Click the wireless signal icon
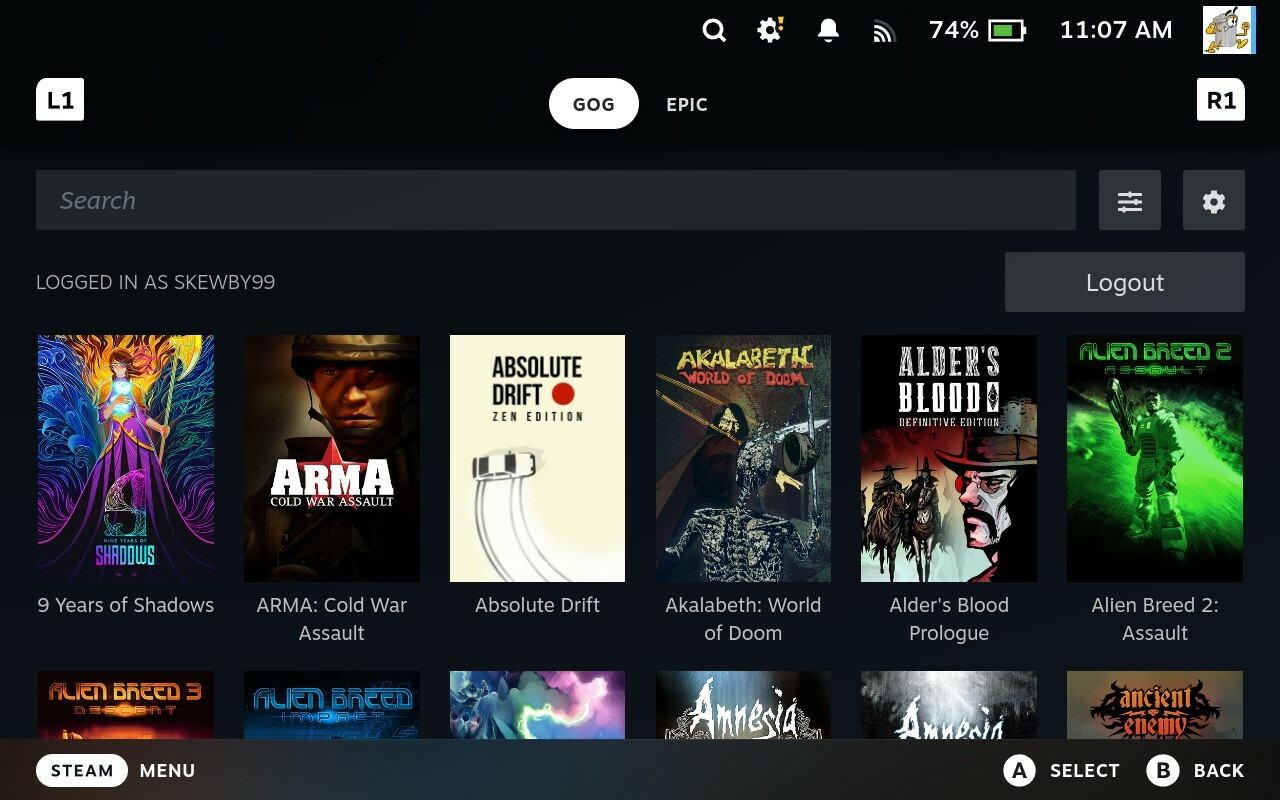The height and width of the screenshot is (800, 1280). click(x=884, y=30)
